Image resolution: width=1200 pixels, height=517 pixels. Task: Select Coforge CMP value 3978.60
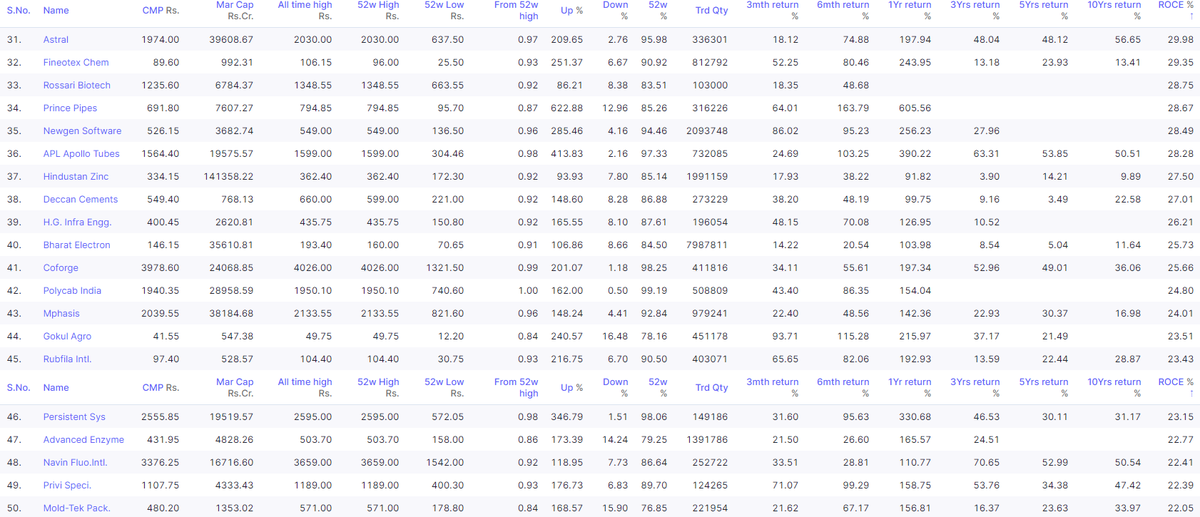[x=162, y=268]
